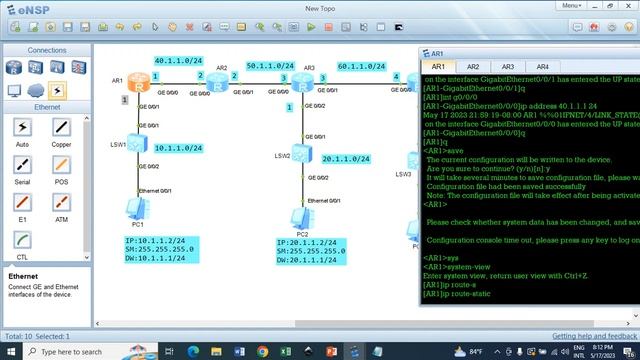Click the 20.1.1.0/24 network label
Screen dimensions: 640x360
coord(346,159)
